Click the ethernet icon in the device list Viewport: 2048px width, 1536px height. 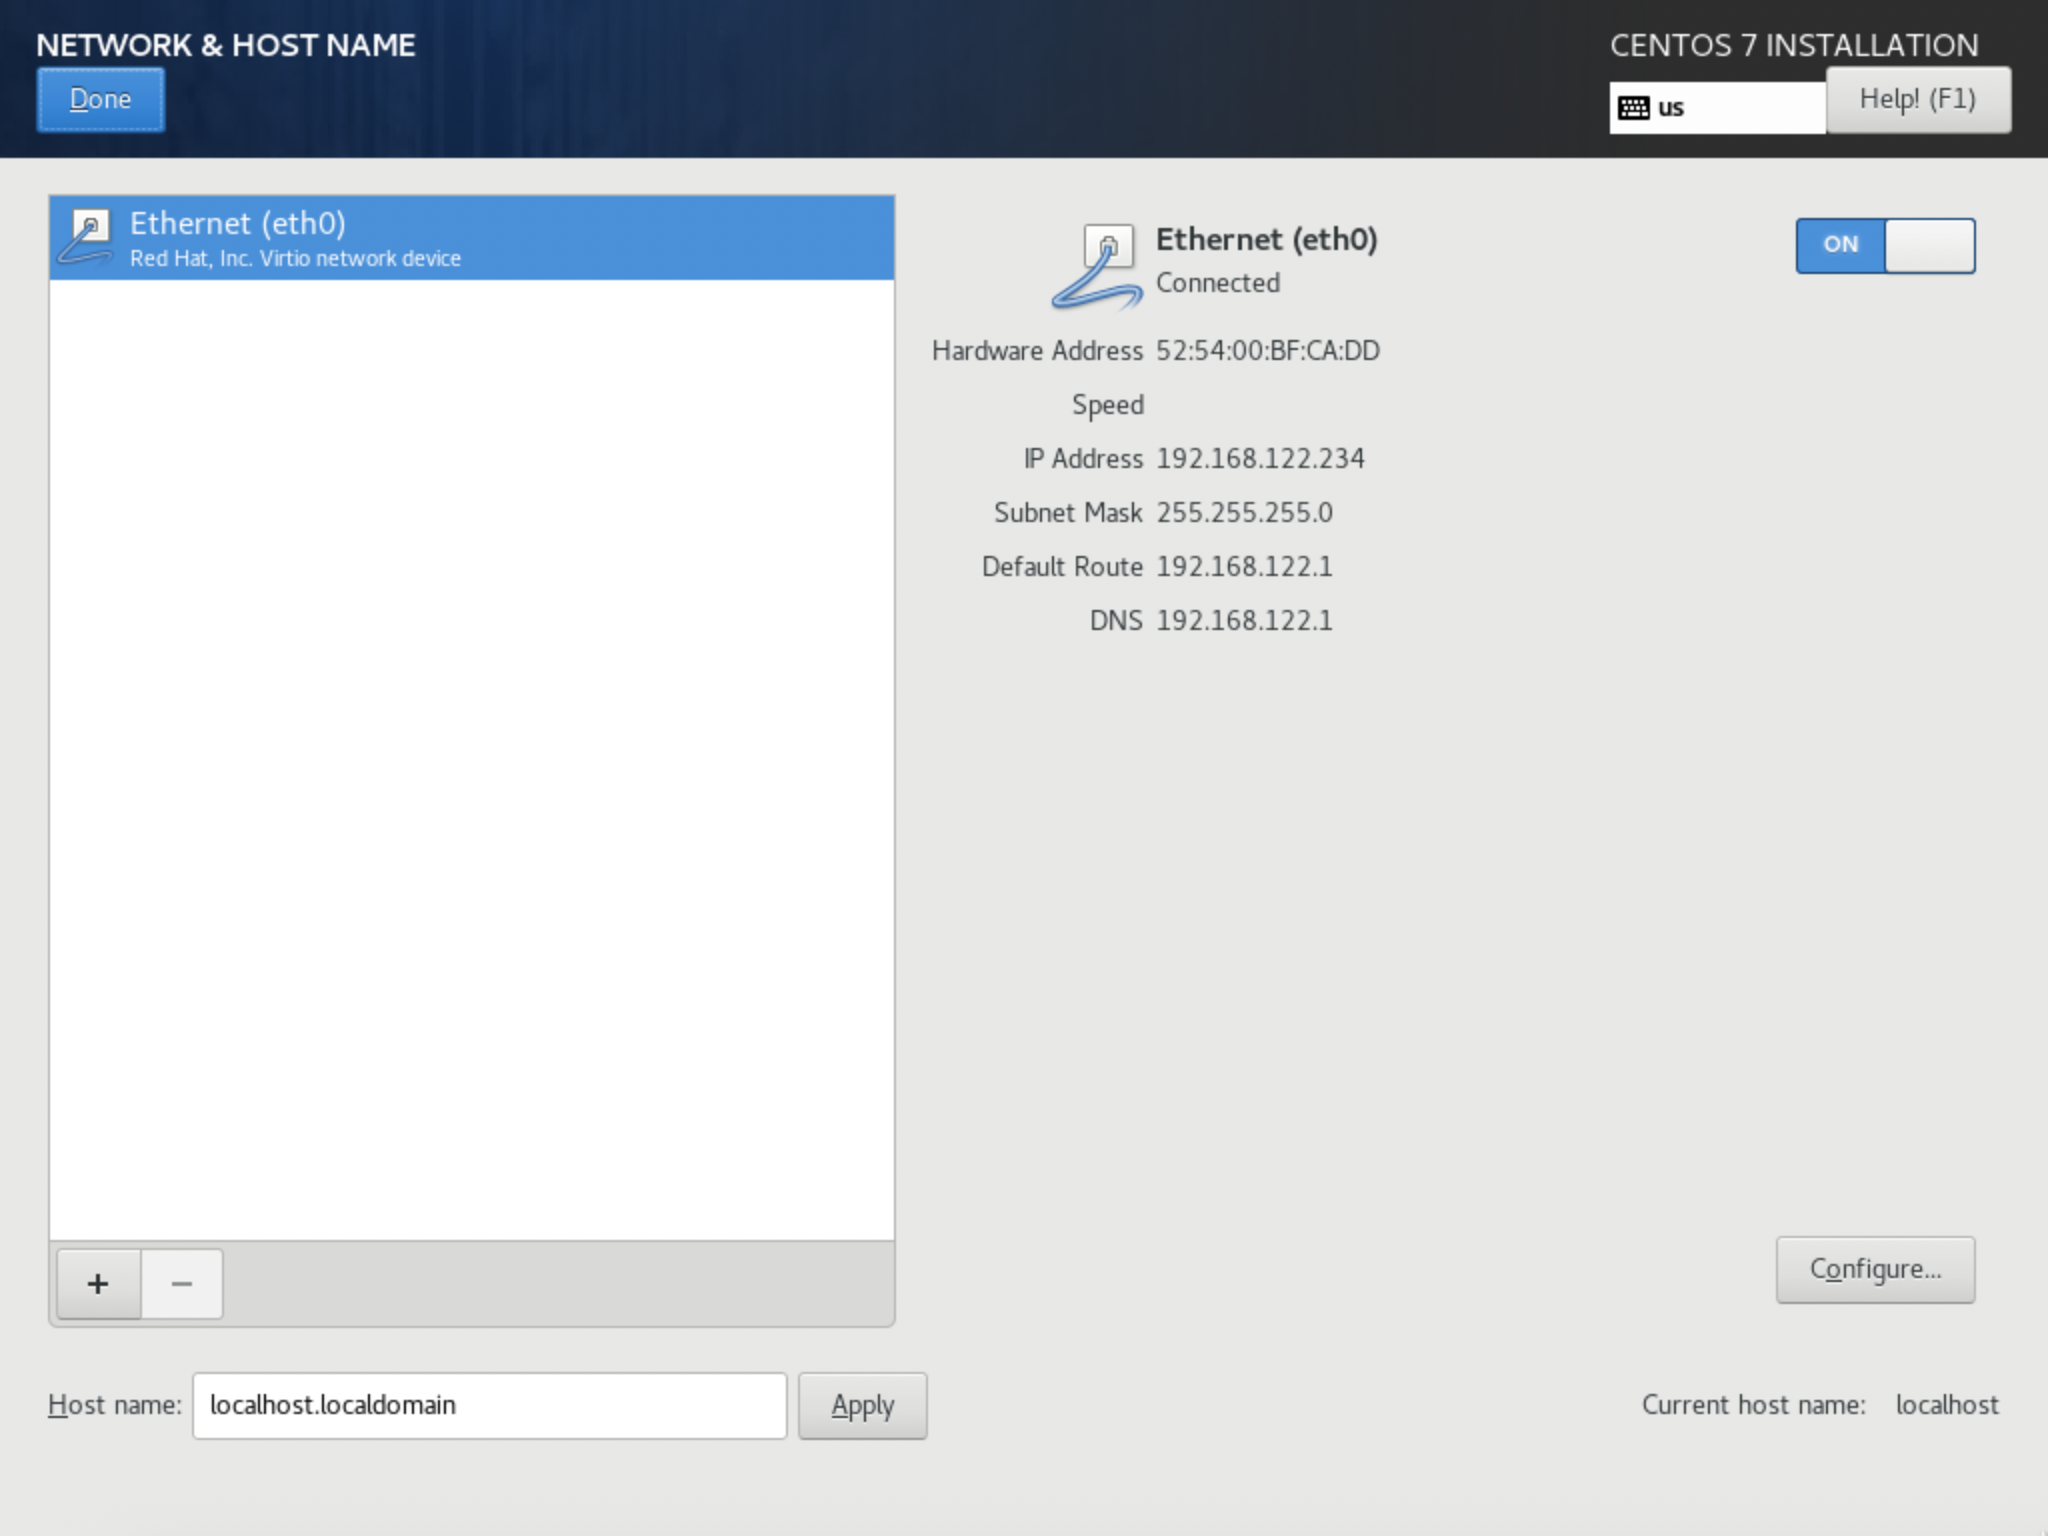[86, 238]
